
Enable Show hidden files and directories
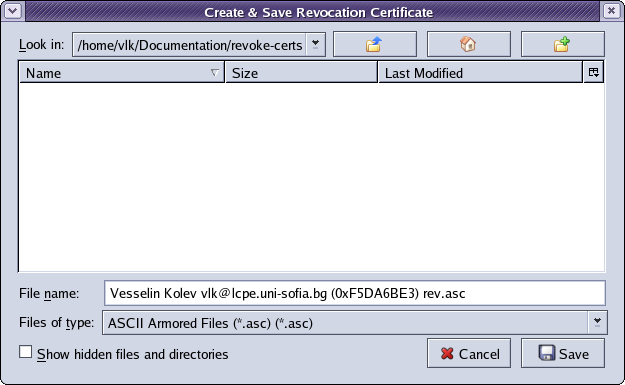pos(26,352)
